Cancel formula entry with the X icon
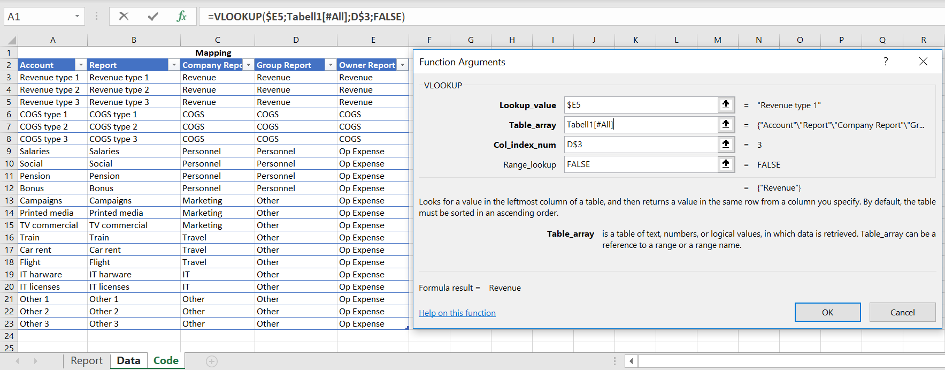The height and width of the screenshot is (370, 945). pos(124,16)
